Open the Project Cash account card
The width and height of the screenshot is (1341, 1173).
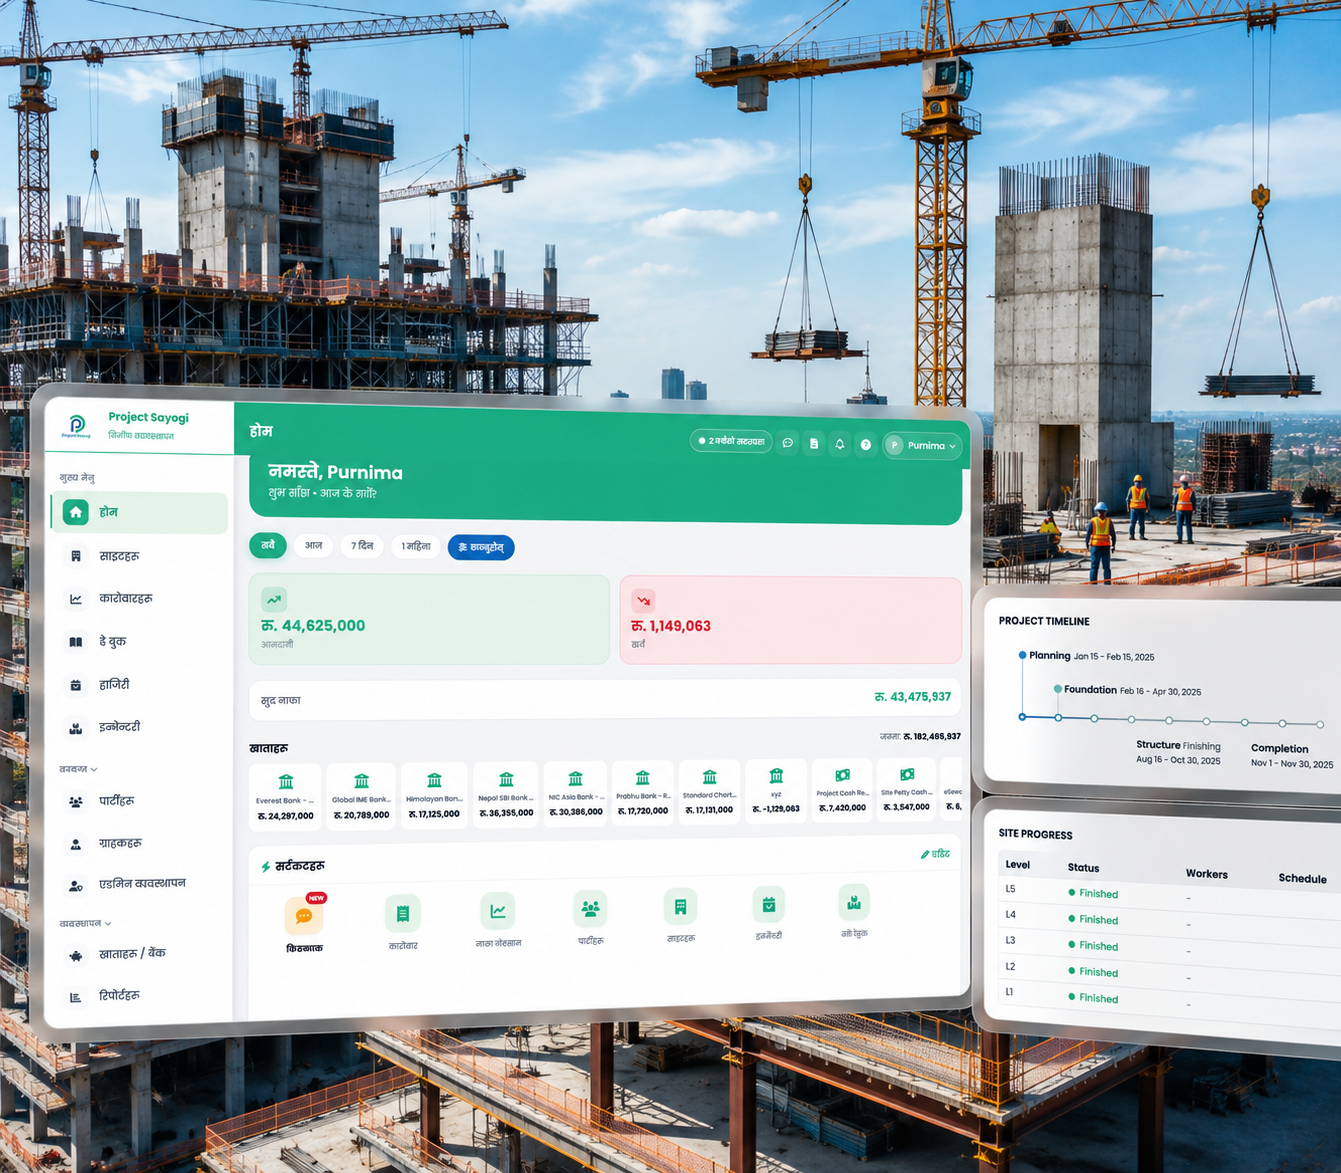tap(842, 790)
